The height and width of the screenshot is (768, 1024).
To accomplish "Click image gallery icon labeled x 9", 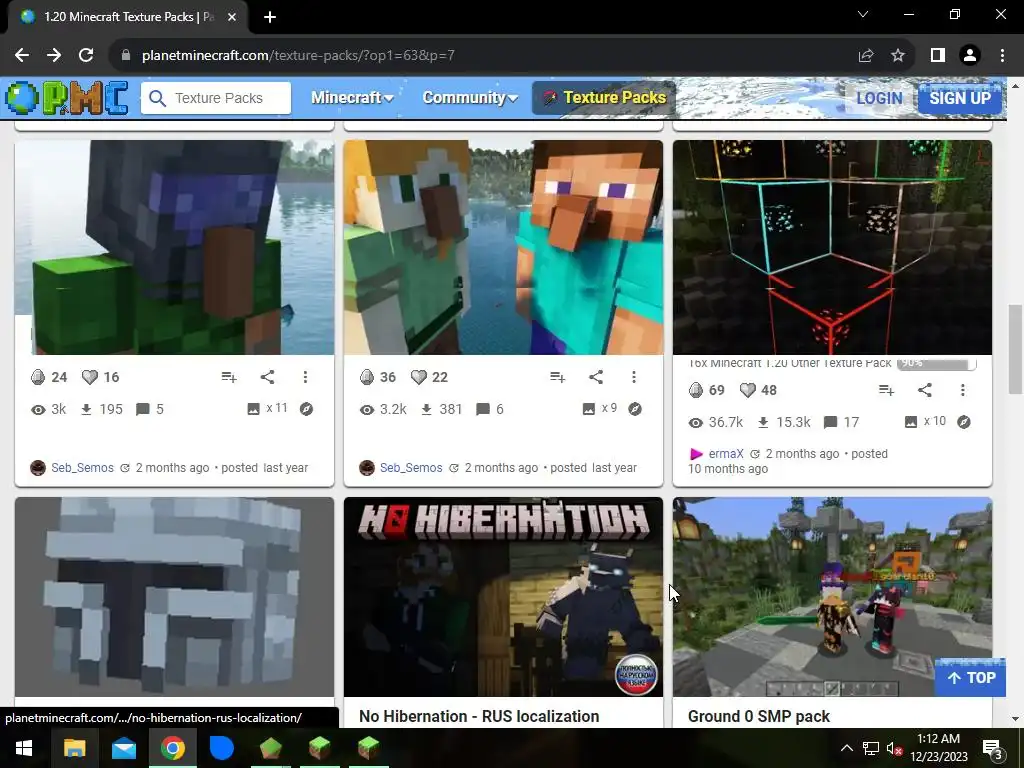I will click(x=588, y=409).
